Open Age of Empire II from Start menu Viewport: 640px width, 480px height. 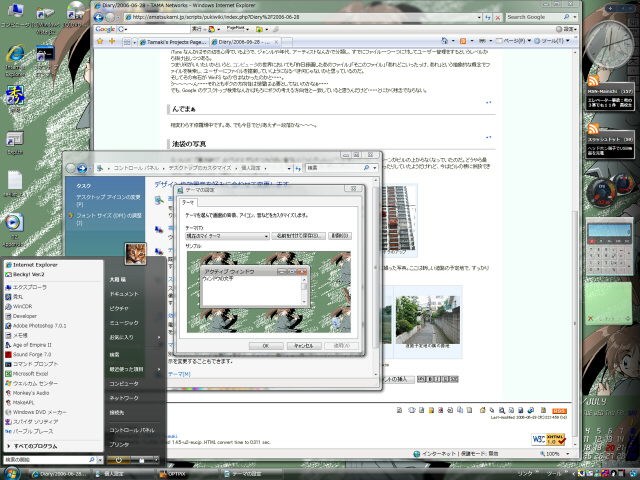click(37, 344)
